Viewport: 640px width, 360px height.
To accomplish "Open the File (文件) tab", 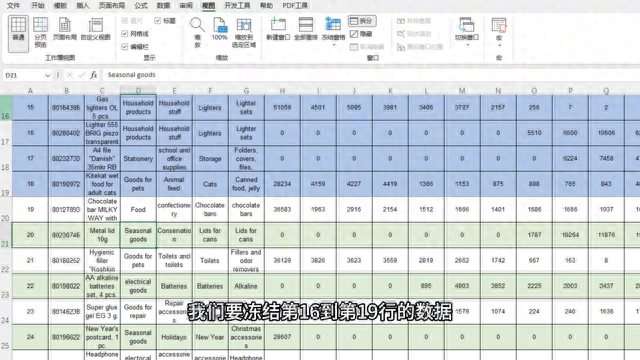I will tap(13, 5).
